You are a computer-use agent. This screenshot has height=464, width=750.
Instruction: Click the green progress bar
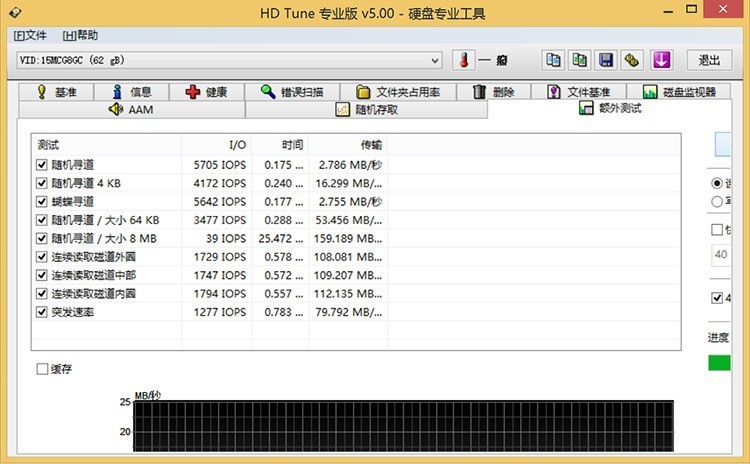click(x=719, y=363)
